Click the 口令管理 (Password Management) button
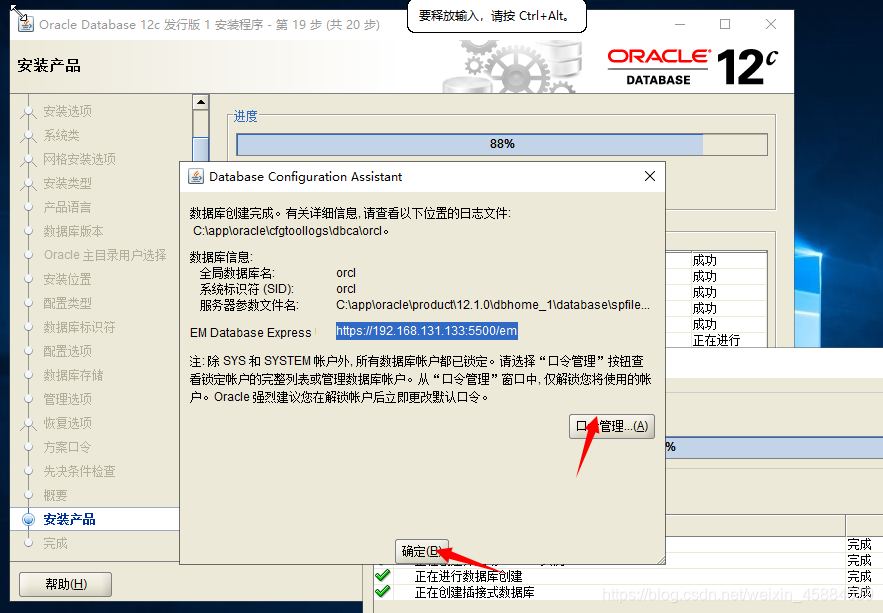Image resolution: width=883 pixels, height=613 pixels. click(612, 426)
